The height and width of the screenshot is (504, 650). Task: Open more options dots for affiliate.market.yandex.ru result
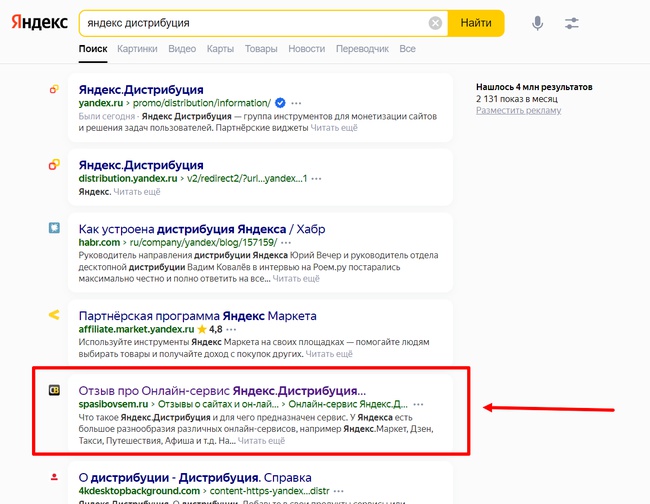click(231, 330)
